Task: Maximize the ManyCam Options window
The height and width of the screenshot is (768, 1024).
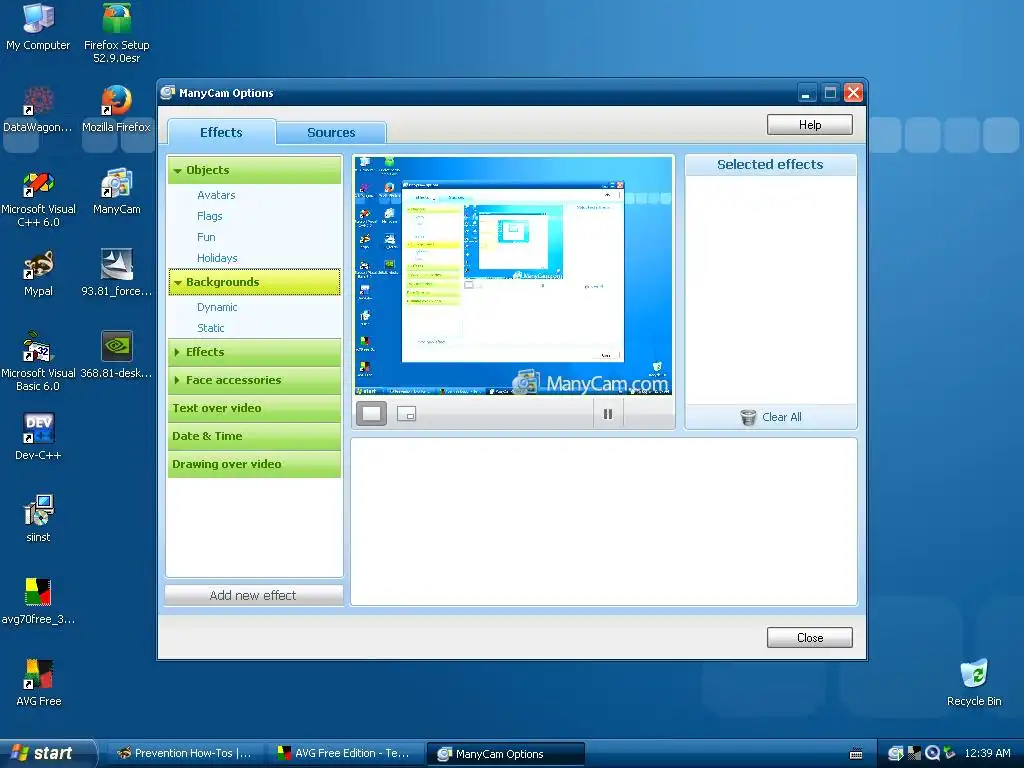Action: [830, 93]
